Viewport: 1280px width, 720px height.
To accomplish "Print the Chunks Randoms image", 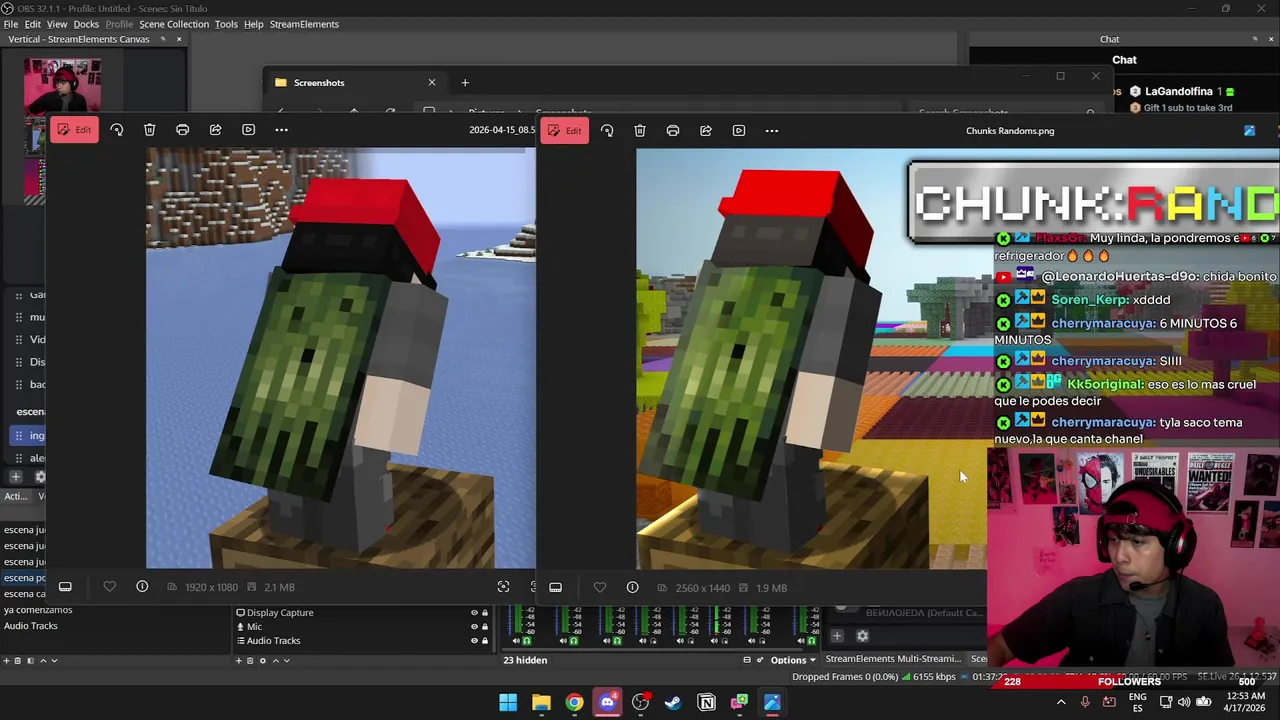I will (673, 130).
